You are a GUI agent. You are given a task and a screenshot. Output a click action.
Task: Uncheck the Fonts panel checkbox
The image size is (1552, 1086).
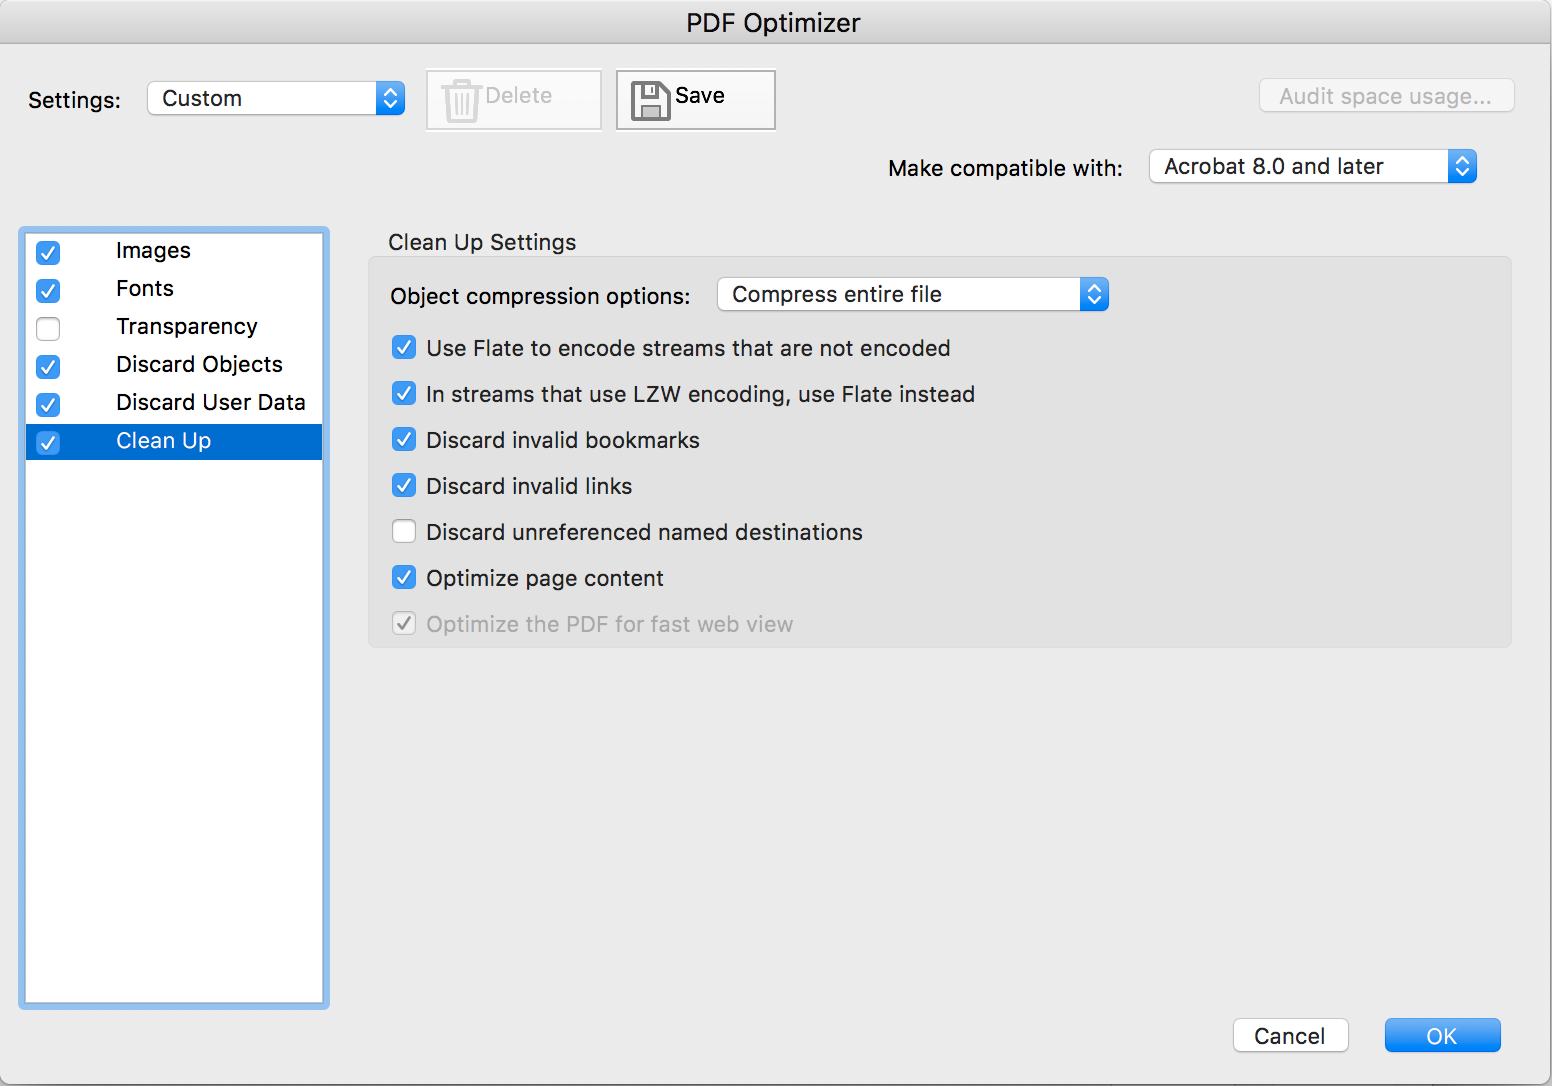pyautogui.click(x=48, y=290)
